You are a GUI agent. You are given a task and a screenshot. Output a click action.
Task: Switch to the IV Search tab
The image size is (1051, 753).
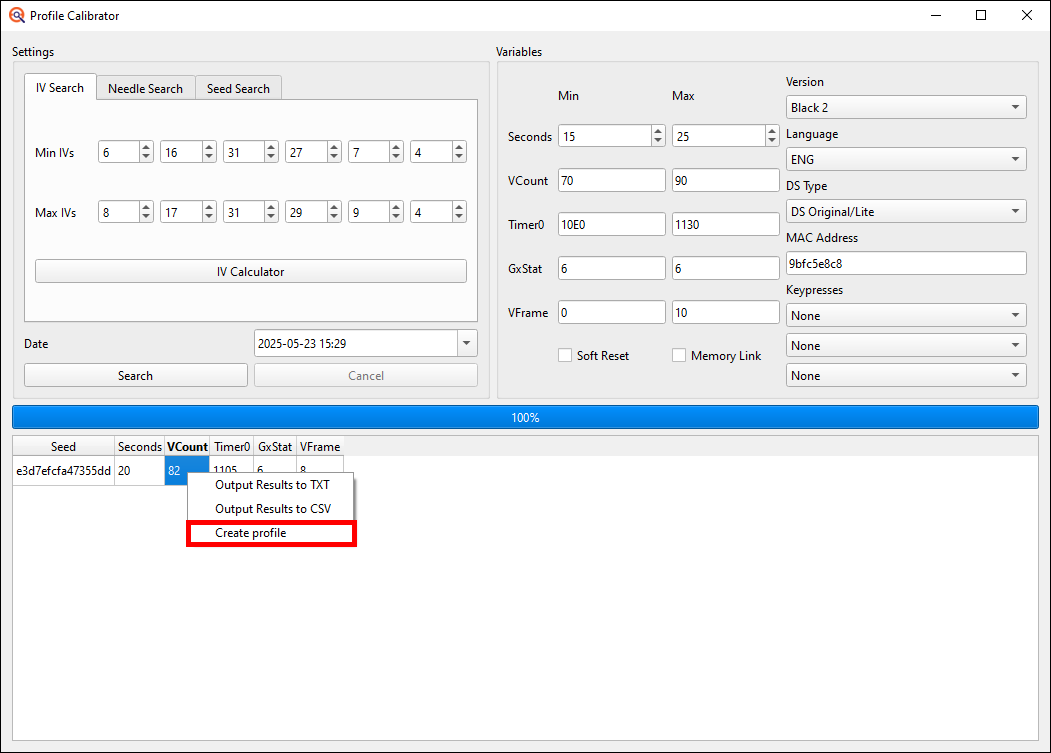[x=60, y=88]
